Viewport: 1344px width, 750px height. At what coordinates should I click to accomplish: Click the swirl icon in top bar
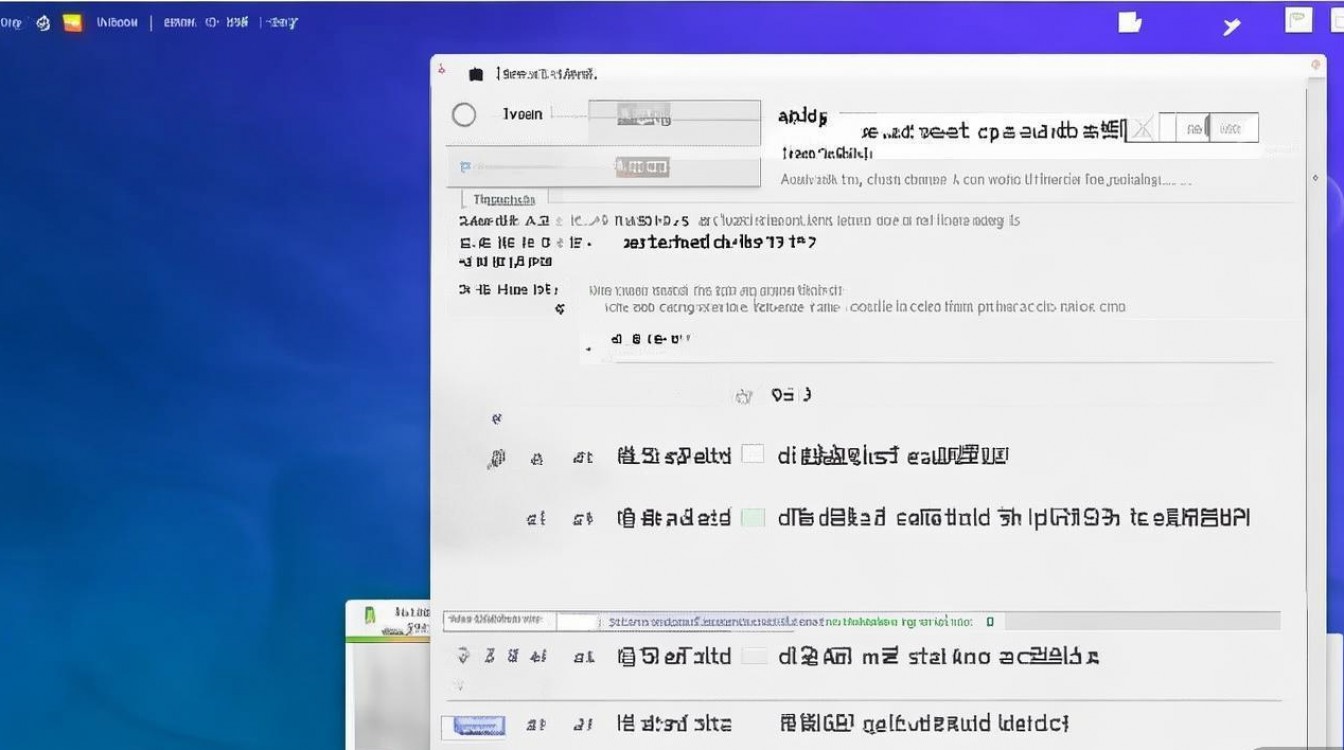coord(43,23)
